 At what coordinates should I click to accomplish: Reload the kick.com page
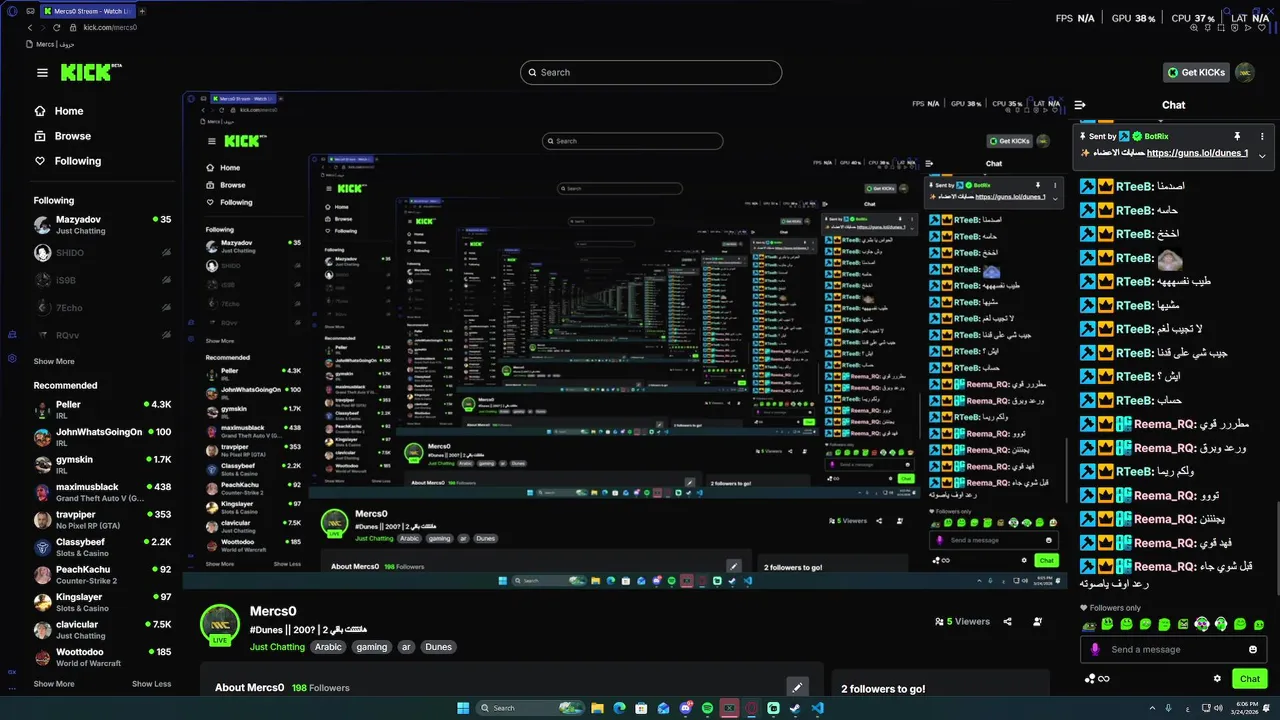pos(57,27)
